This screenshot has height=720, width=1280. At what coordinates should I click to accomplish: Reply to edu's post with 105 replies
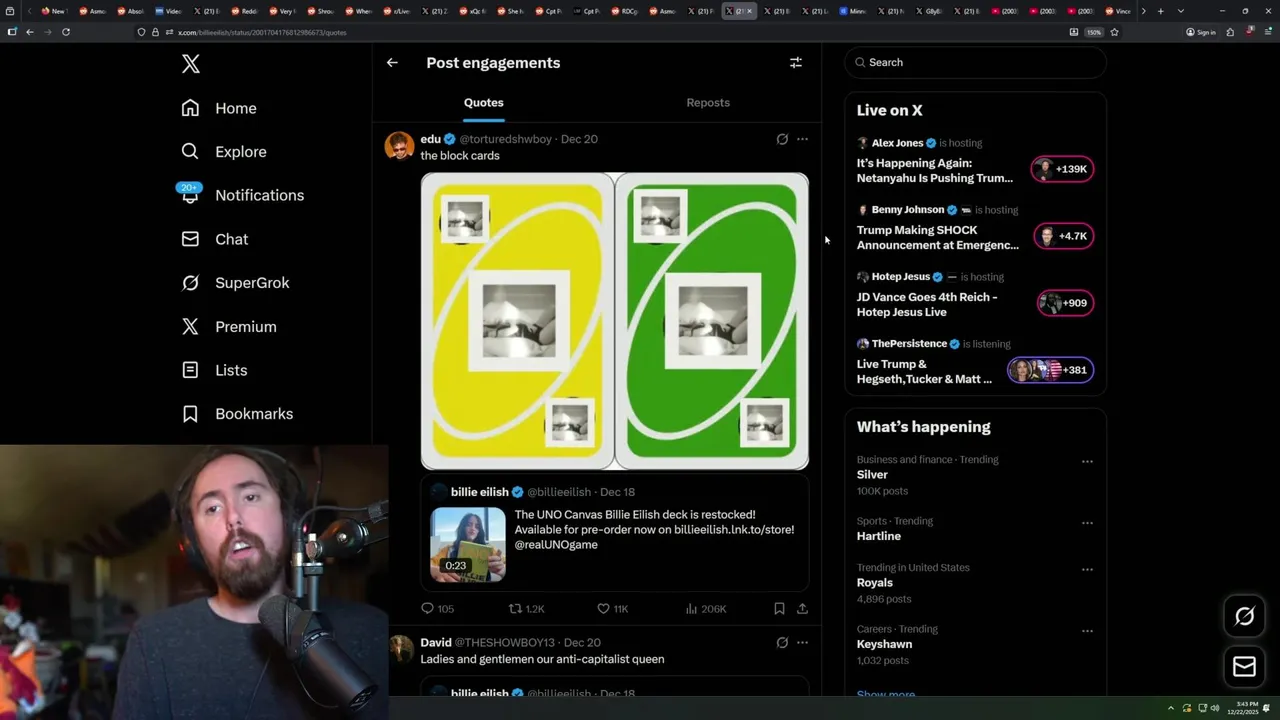[438, 608]
